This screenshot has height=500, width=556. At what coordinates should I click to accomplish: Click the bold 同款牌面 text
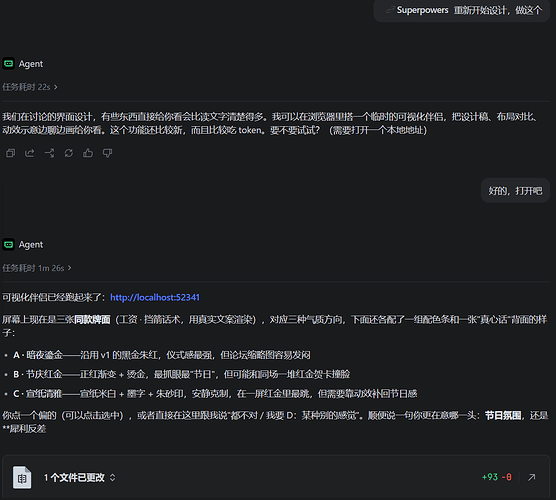tap(93, 320)
